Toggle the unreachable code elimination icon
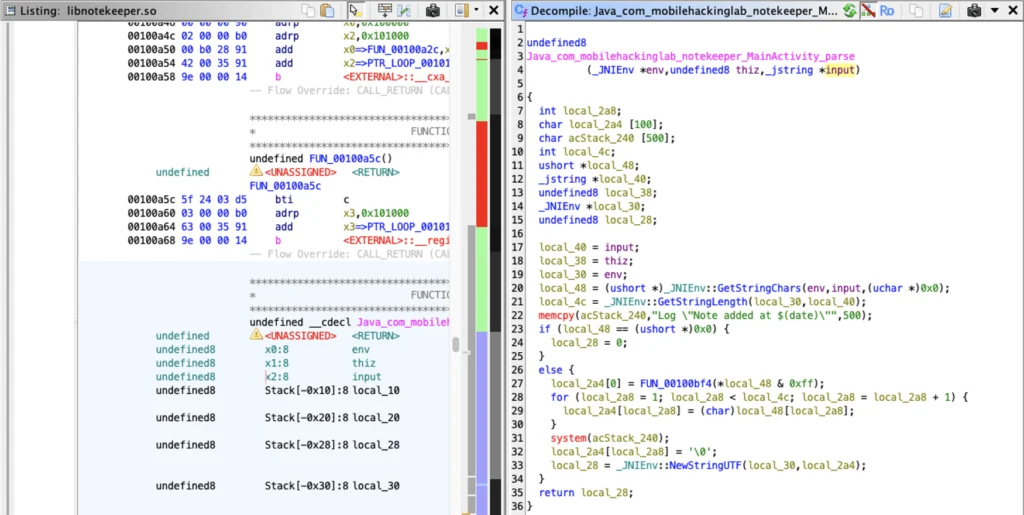 pos(868,10)
